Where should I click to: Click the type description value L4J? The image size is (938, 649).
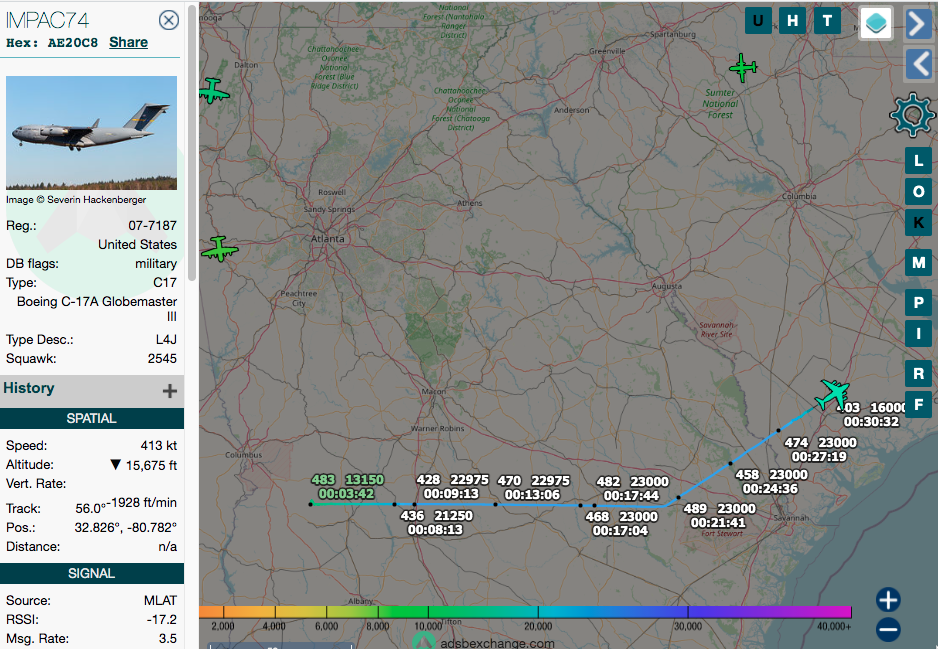pos(166,340)
